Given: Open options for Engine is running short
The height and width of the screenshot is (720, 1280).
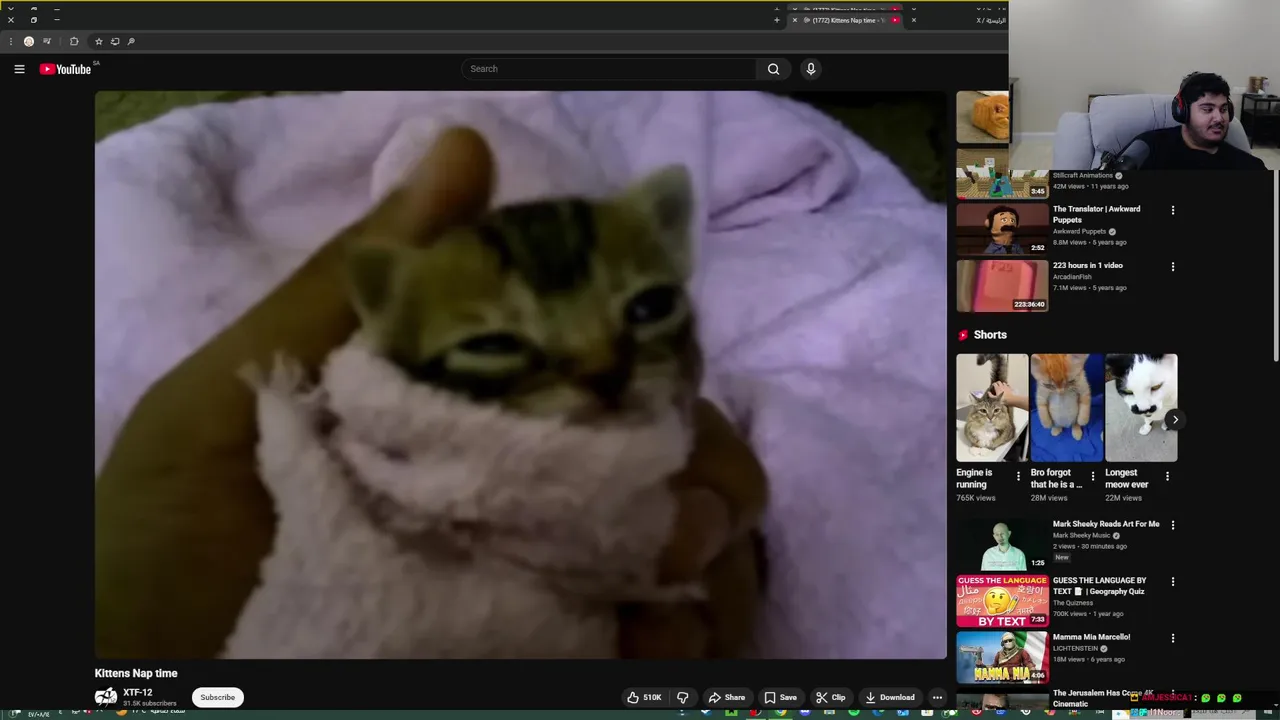Looking at the screenshot, I should click(x=1018, y=476).
